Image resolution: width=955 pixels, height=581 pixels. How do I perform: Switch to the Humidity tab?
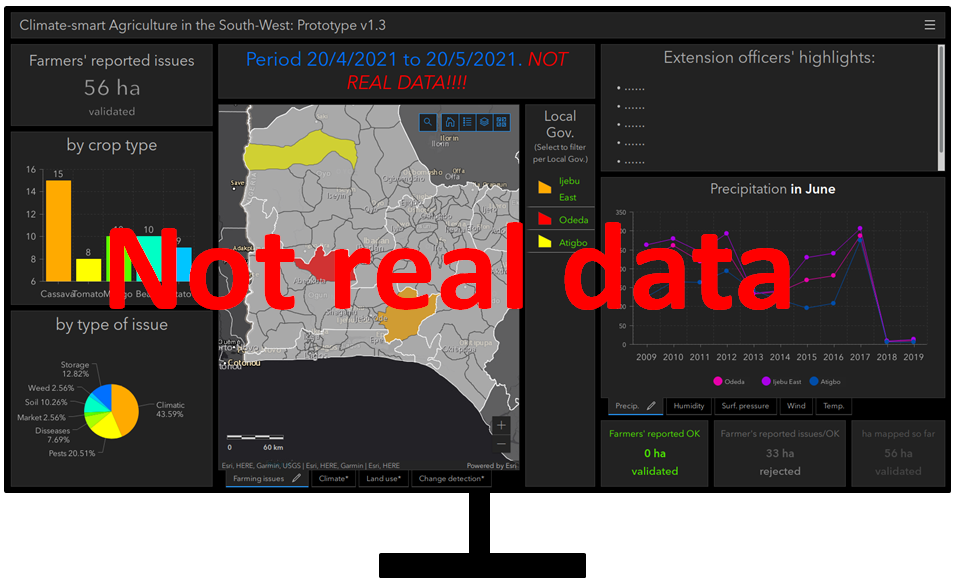(689, 406)
